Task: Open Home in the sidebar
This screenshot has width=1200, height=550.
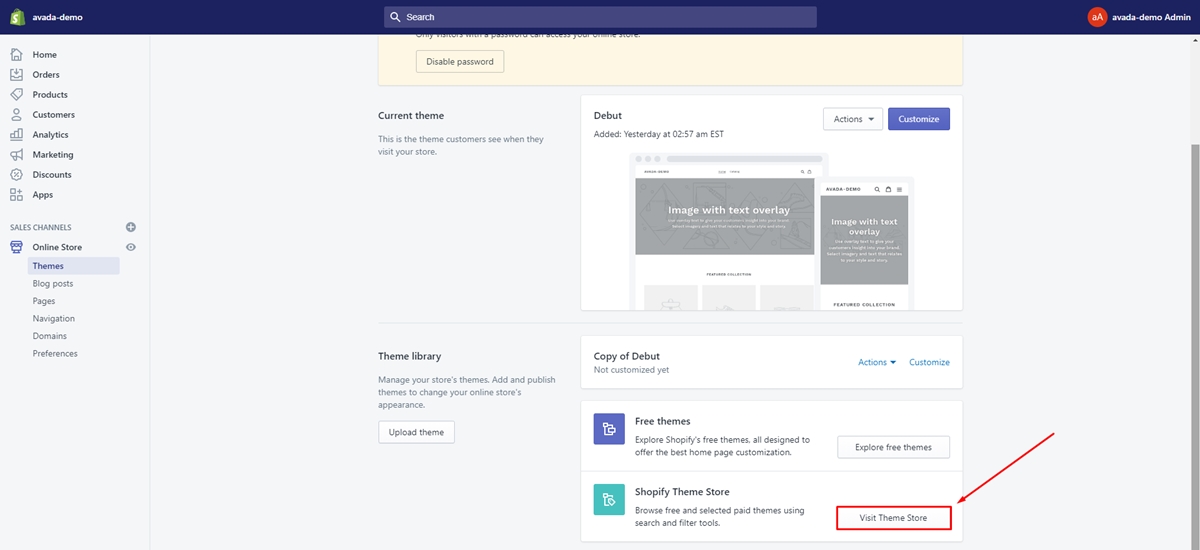Action: (44, 54)
